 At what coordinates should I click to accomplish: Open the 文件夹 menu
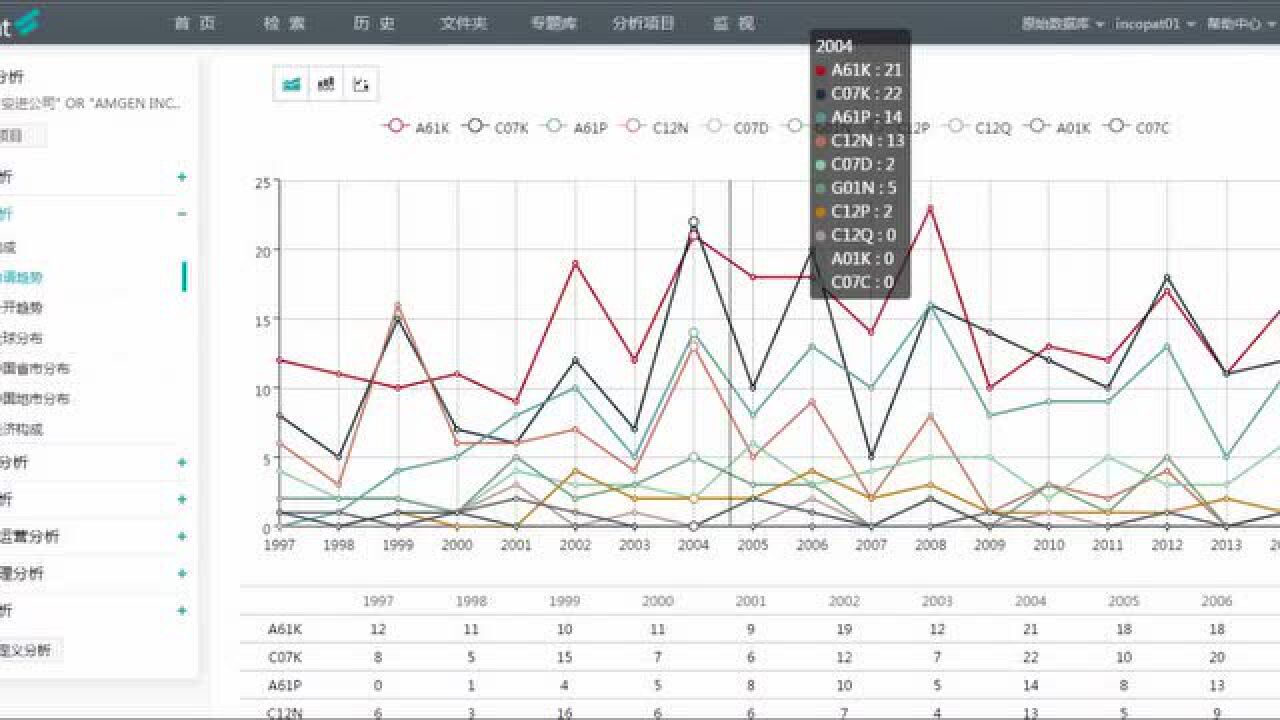[x=464, y=24]
